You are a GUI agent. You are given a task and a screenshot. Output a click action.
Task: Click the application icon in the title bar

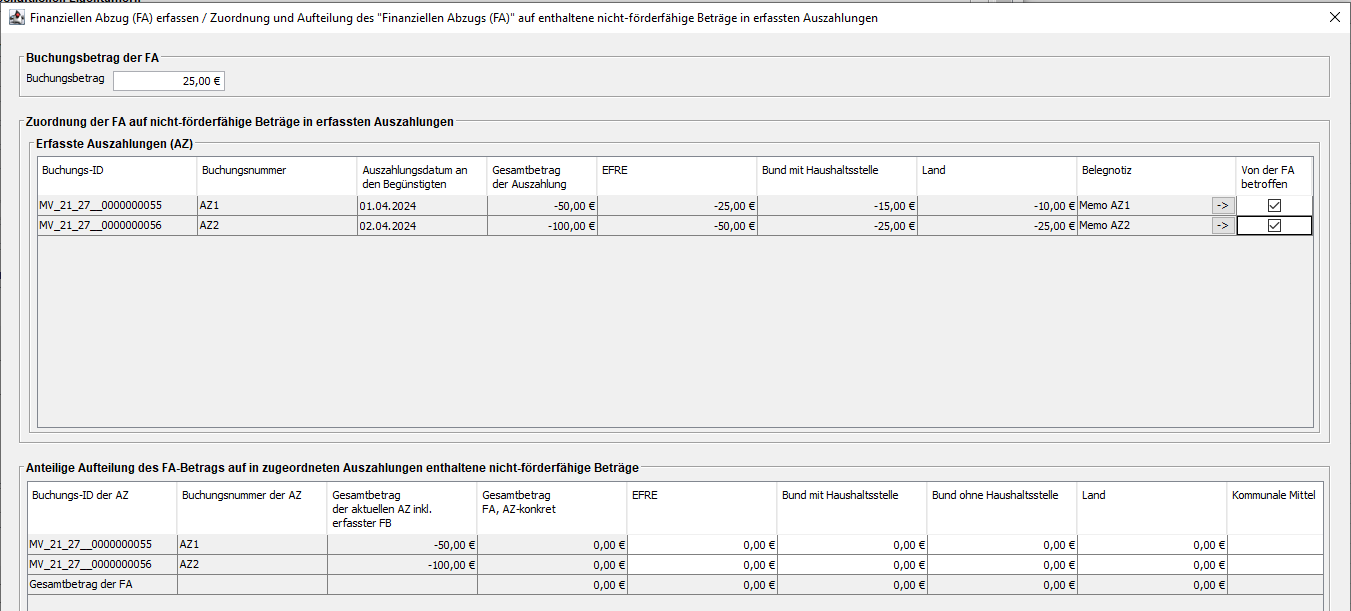pos(16,17)
